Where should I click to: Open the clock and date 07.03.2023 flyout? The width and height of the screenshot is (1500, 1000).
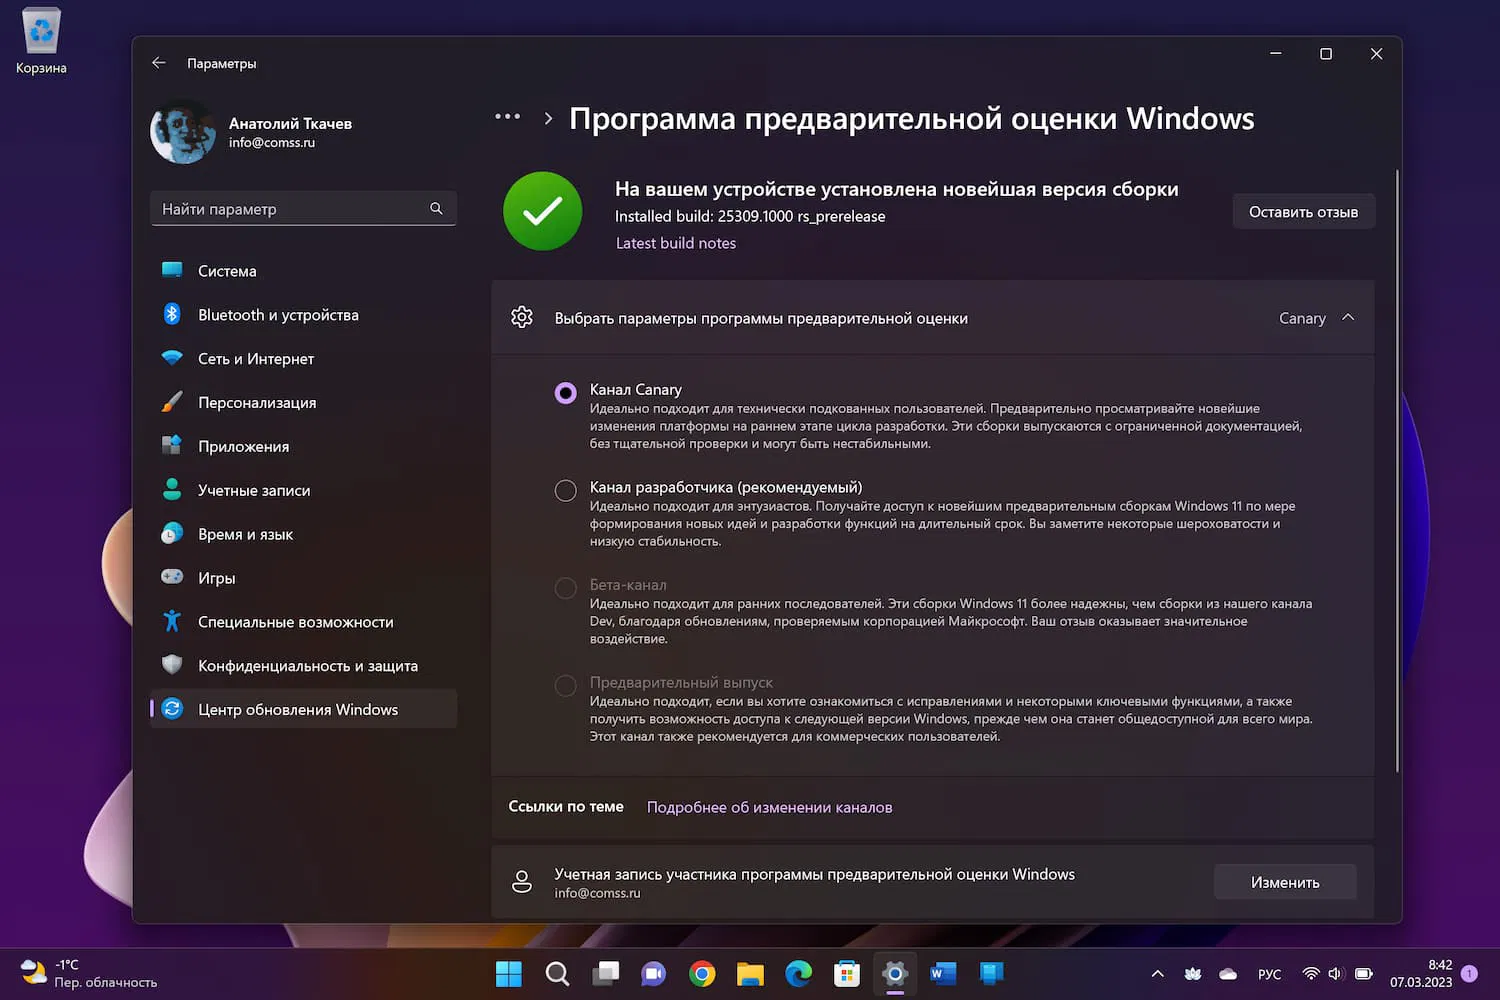click(x=1421, y=974)
